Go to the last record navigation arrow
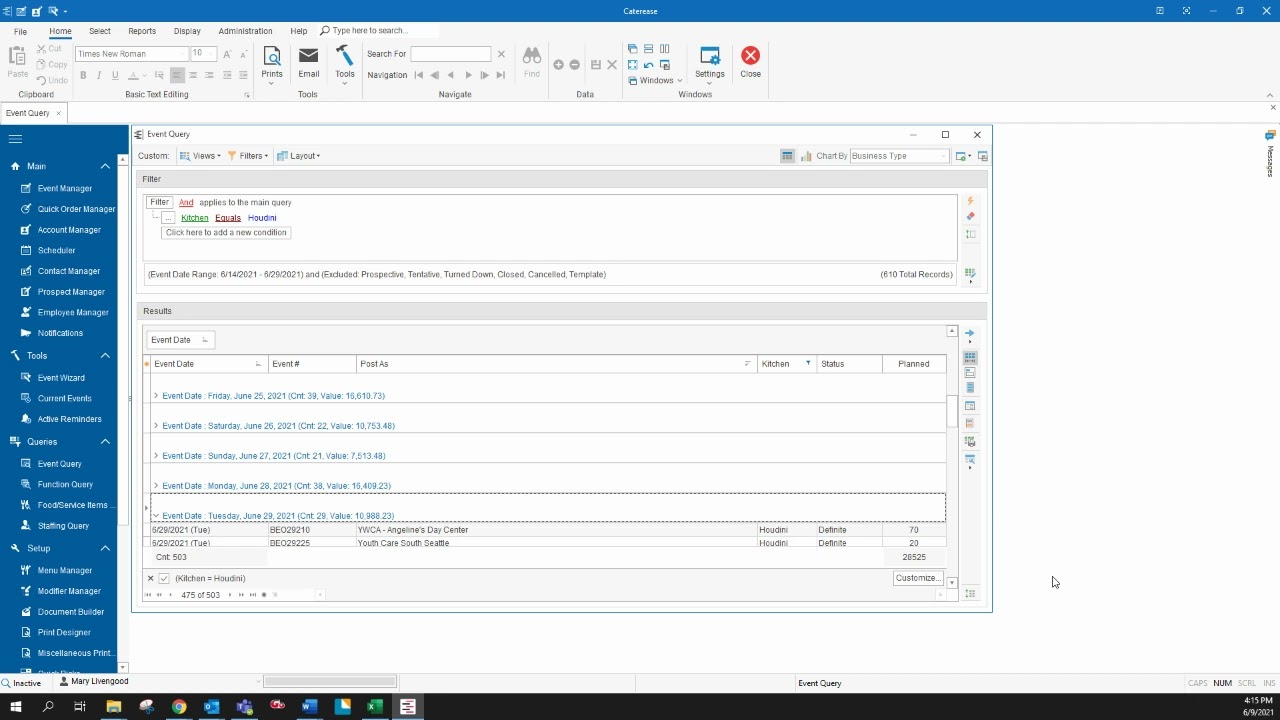 point(501,75)
